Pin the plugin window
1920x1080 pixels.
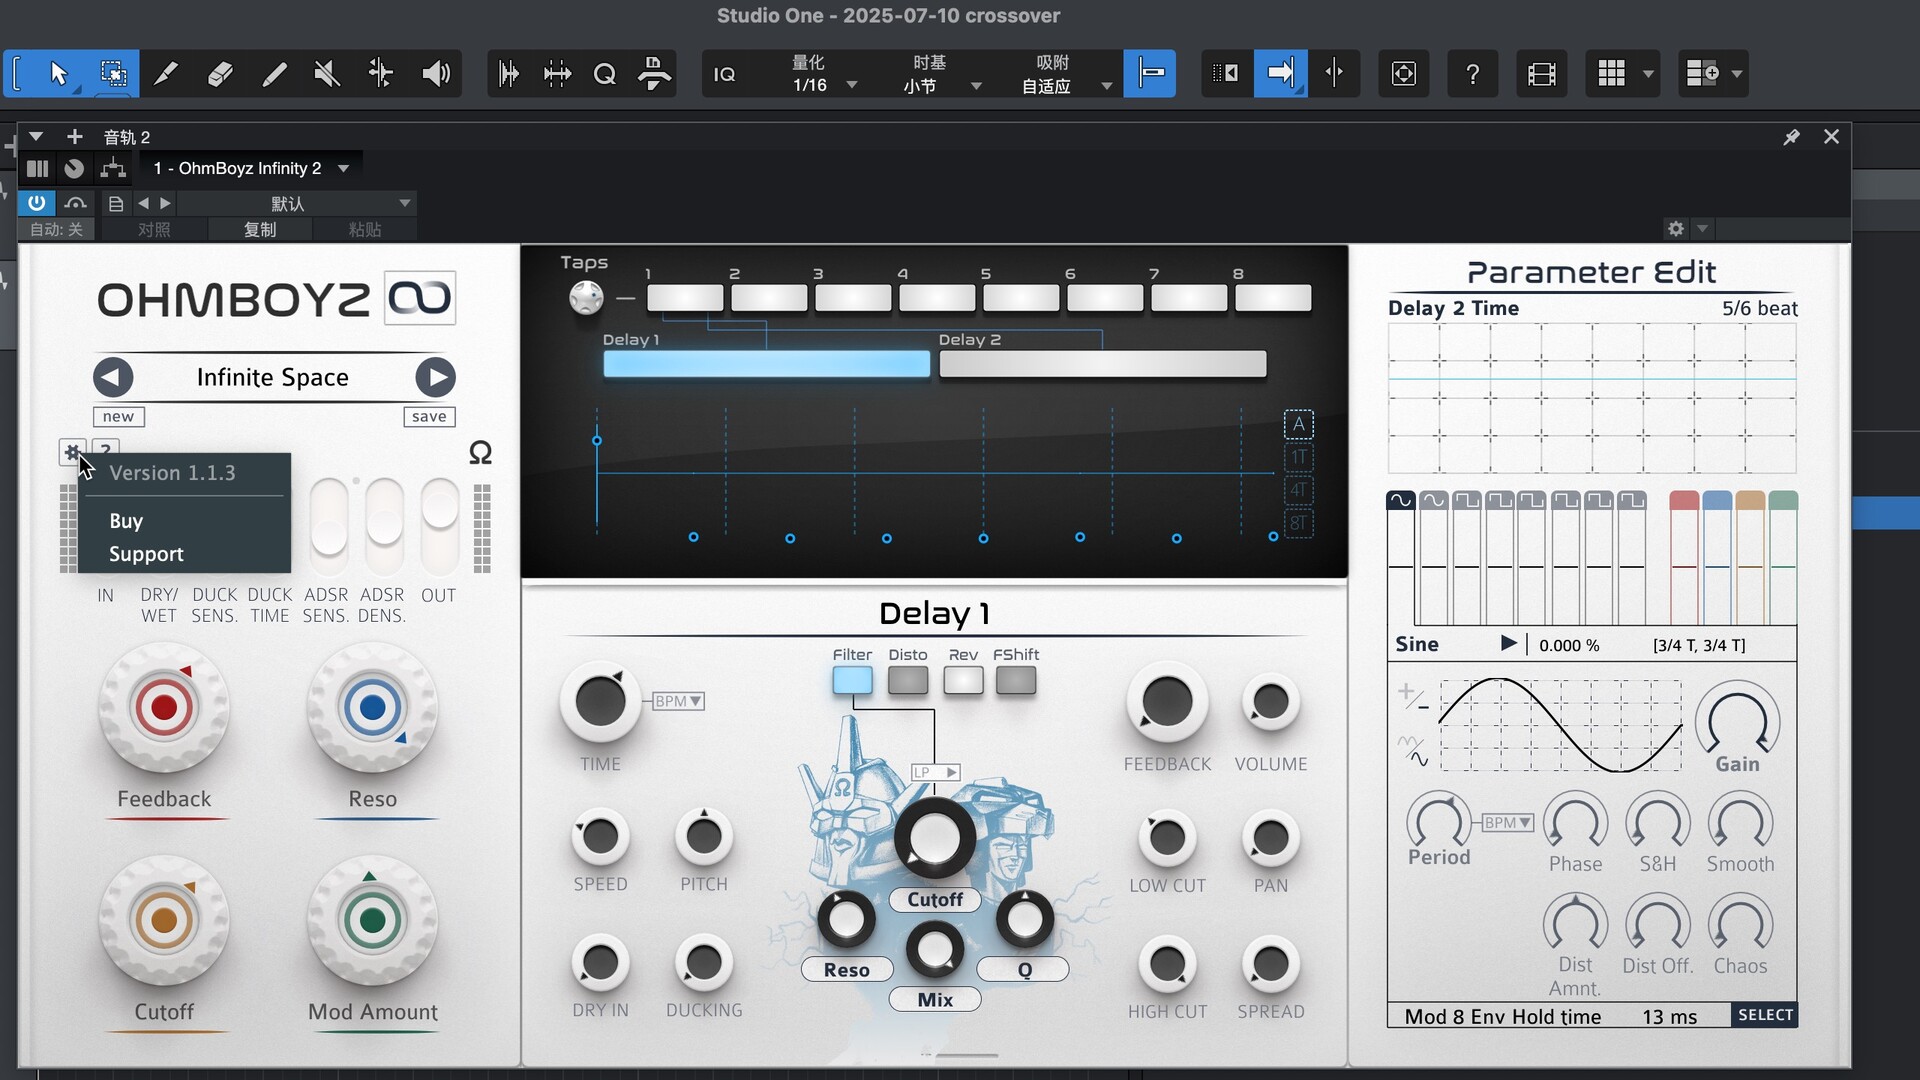coord(1791,137)
